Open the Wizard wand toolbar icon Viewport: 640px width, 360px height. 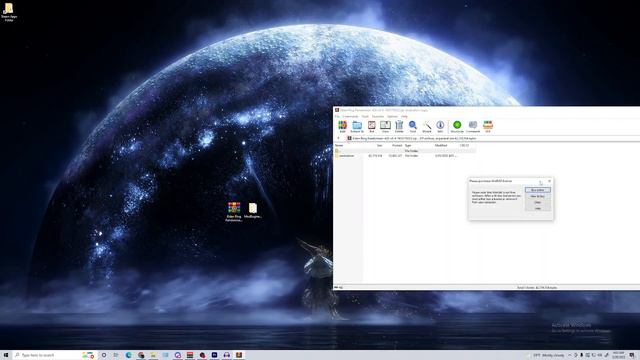[427, 127]
